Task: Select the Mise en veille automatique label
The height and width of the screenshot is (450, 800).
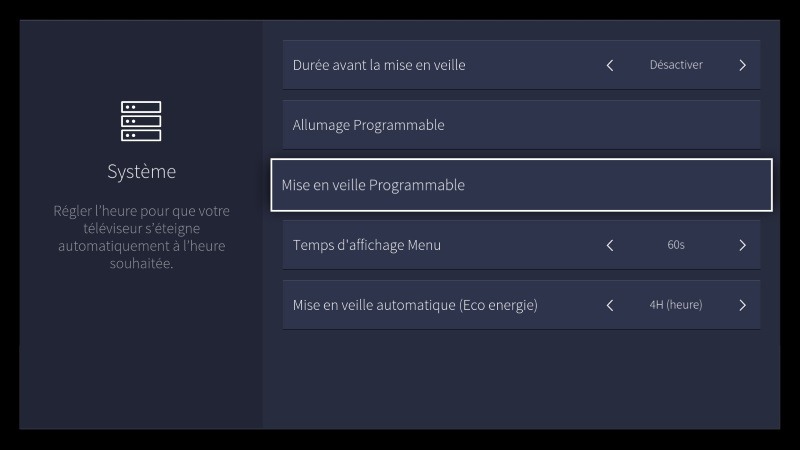Action: coord(415,305)
